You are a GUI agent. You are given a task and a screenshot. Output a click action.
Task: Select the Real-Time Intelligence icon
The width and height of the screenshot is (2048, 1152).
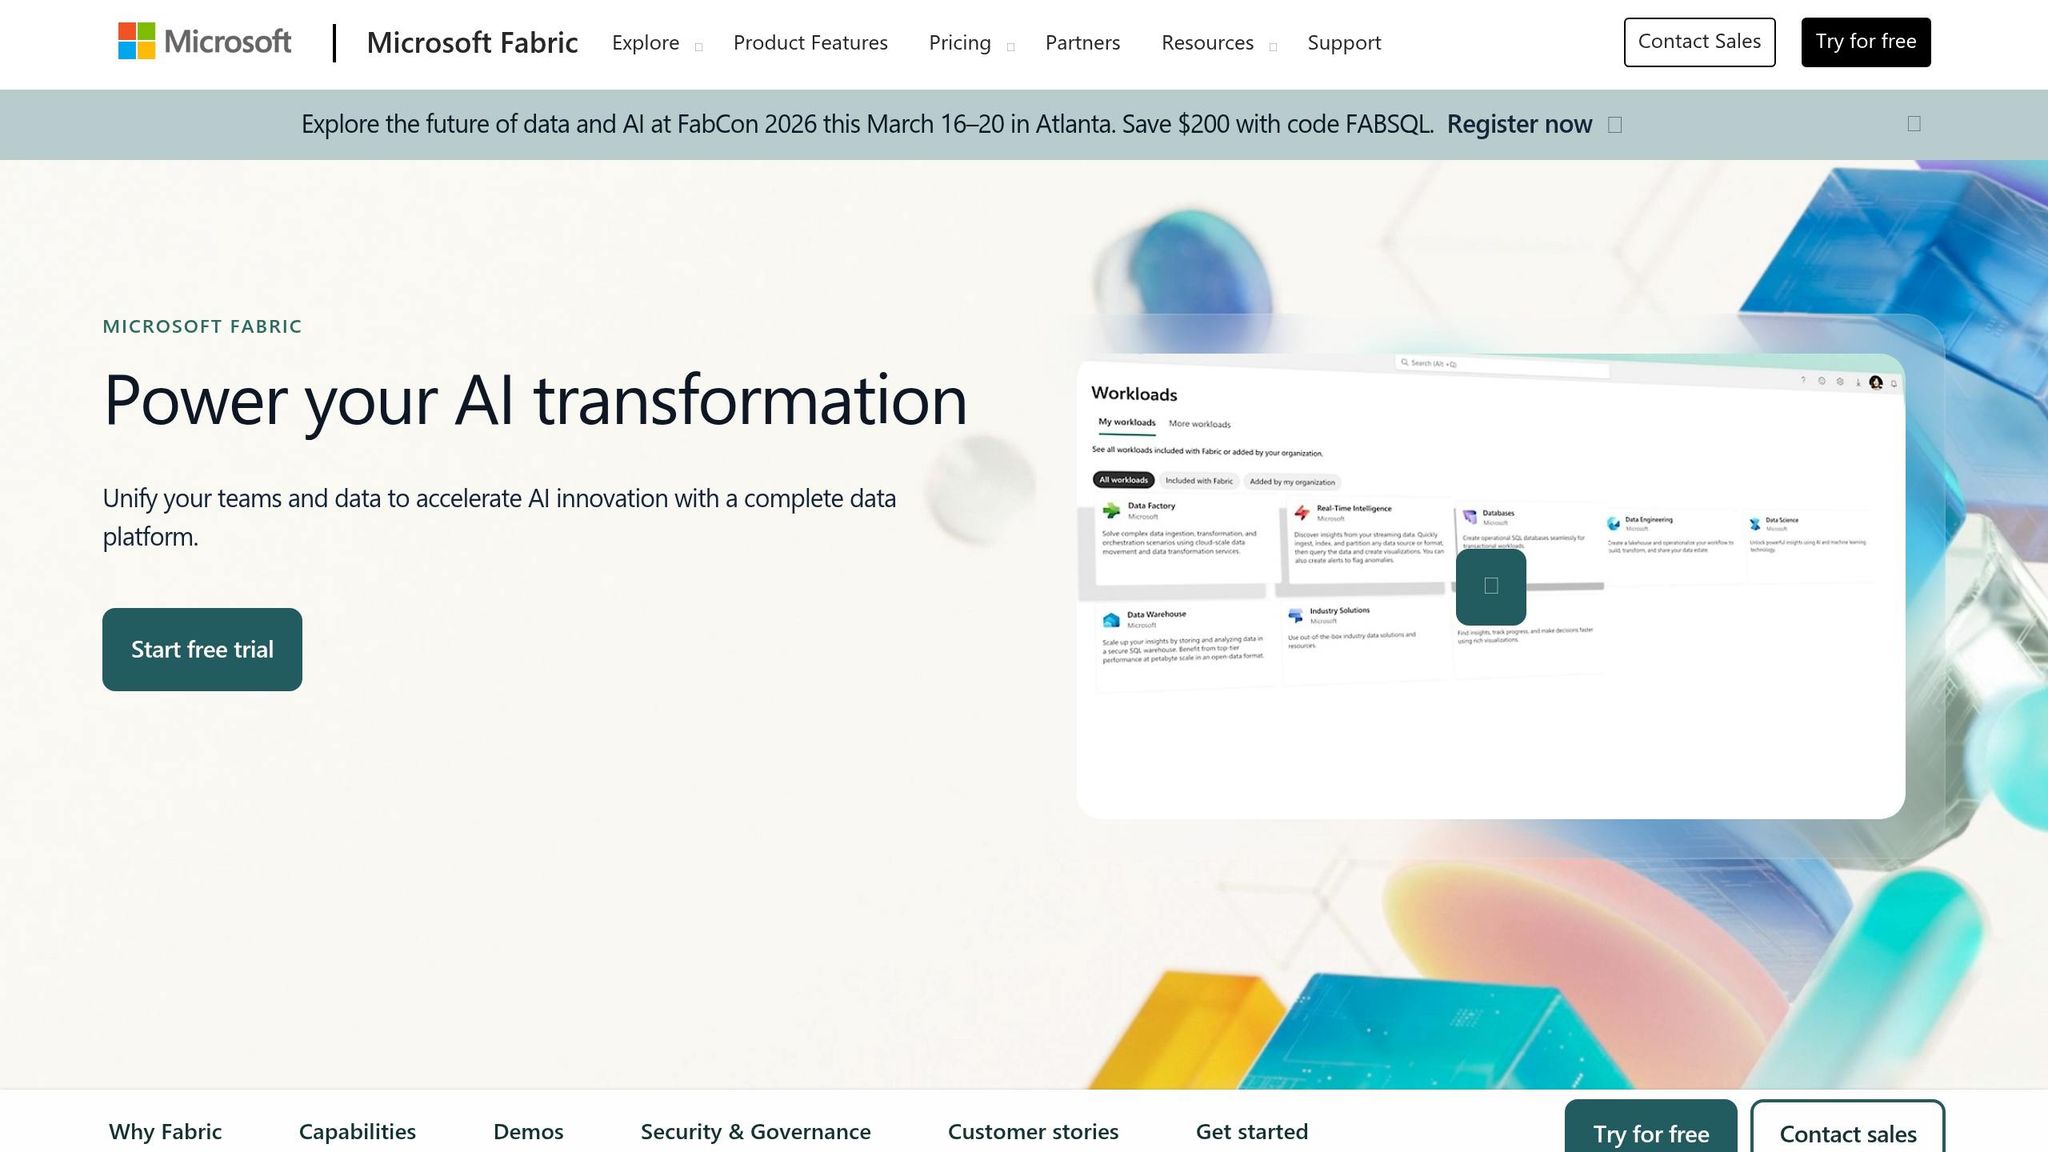tap(1302, 513)
